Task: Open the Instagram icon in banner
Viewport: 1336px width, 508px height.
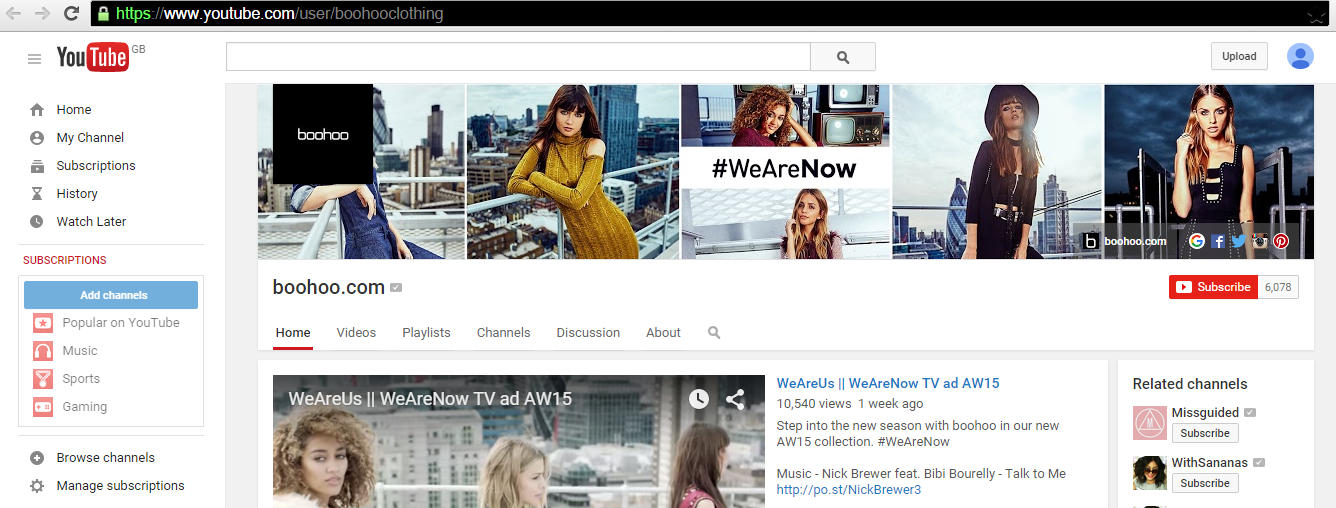Action: click(x=1259, y=241)
